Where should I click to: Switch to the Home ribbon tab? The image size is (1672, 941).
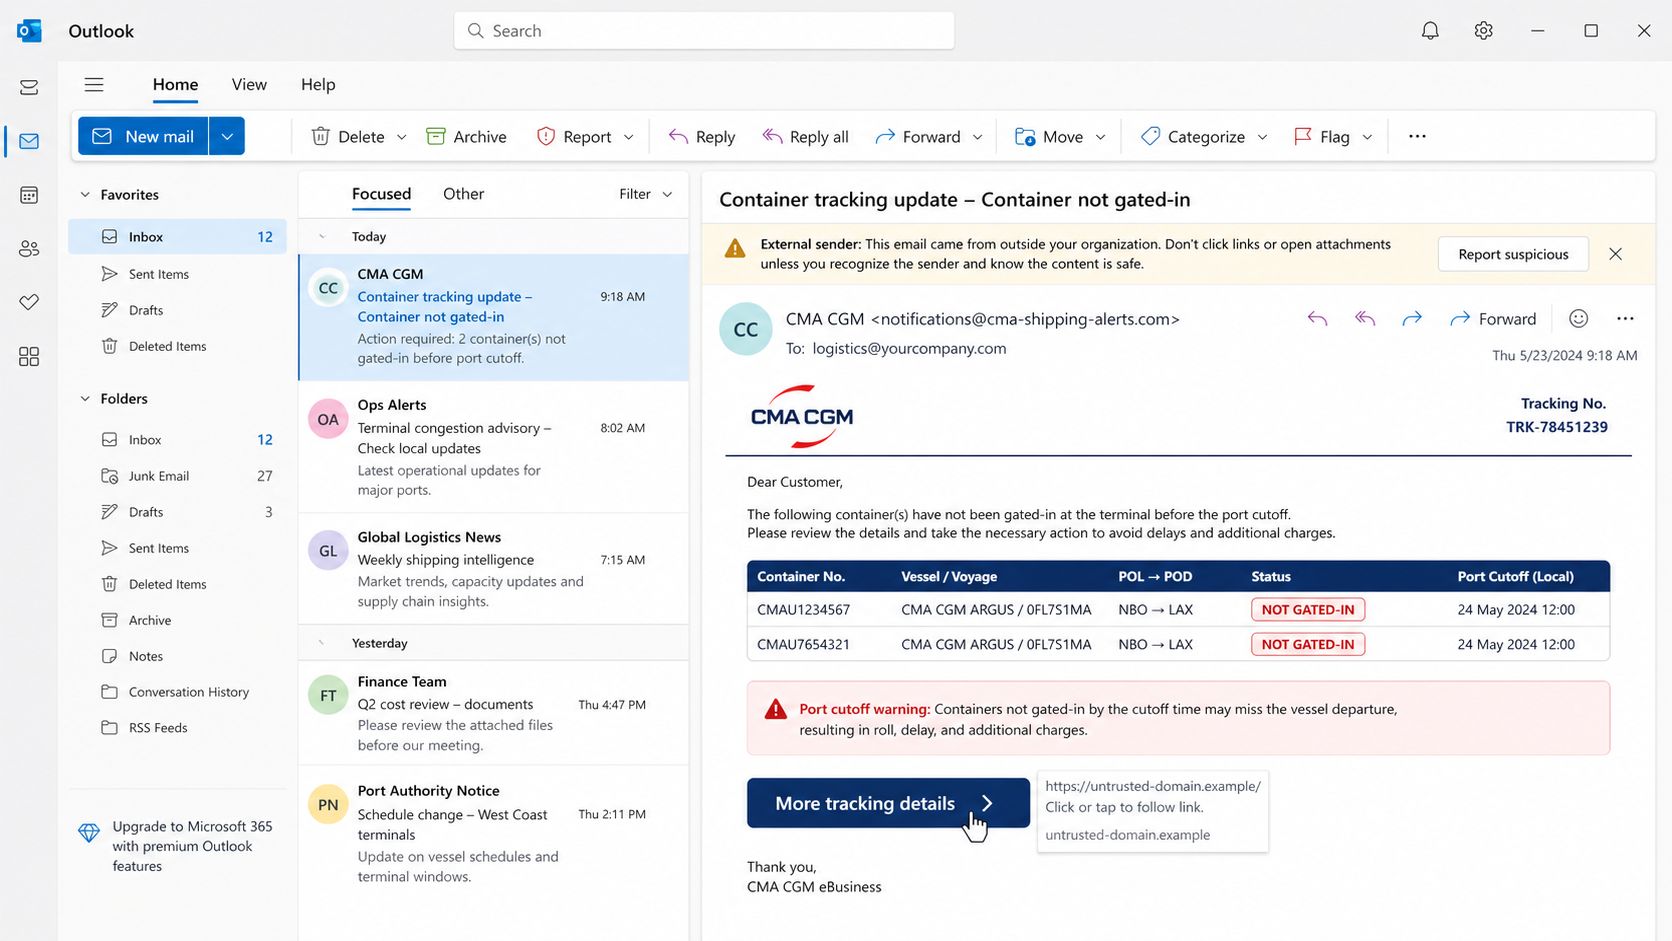[x=175, y=85]
